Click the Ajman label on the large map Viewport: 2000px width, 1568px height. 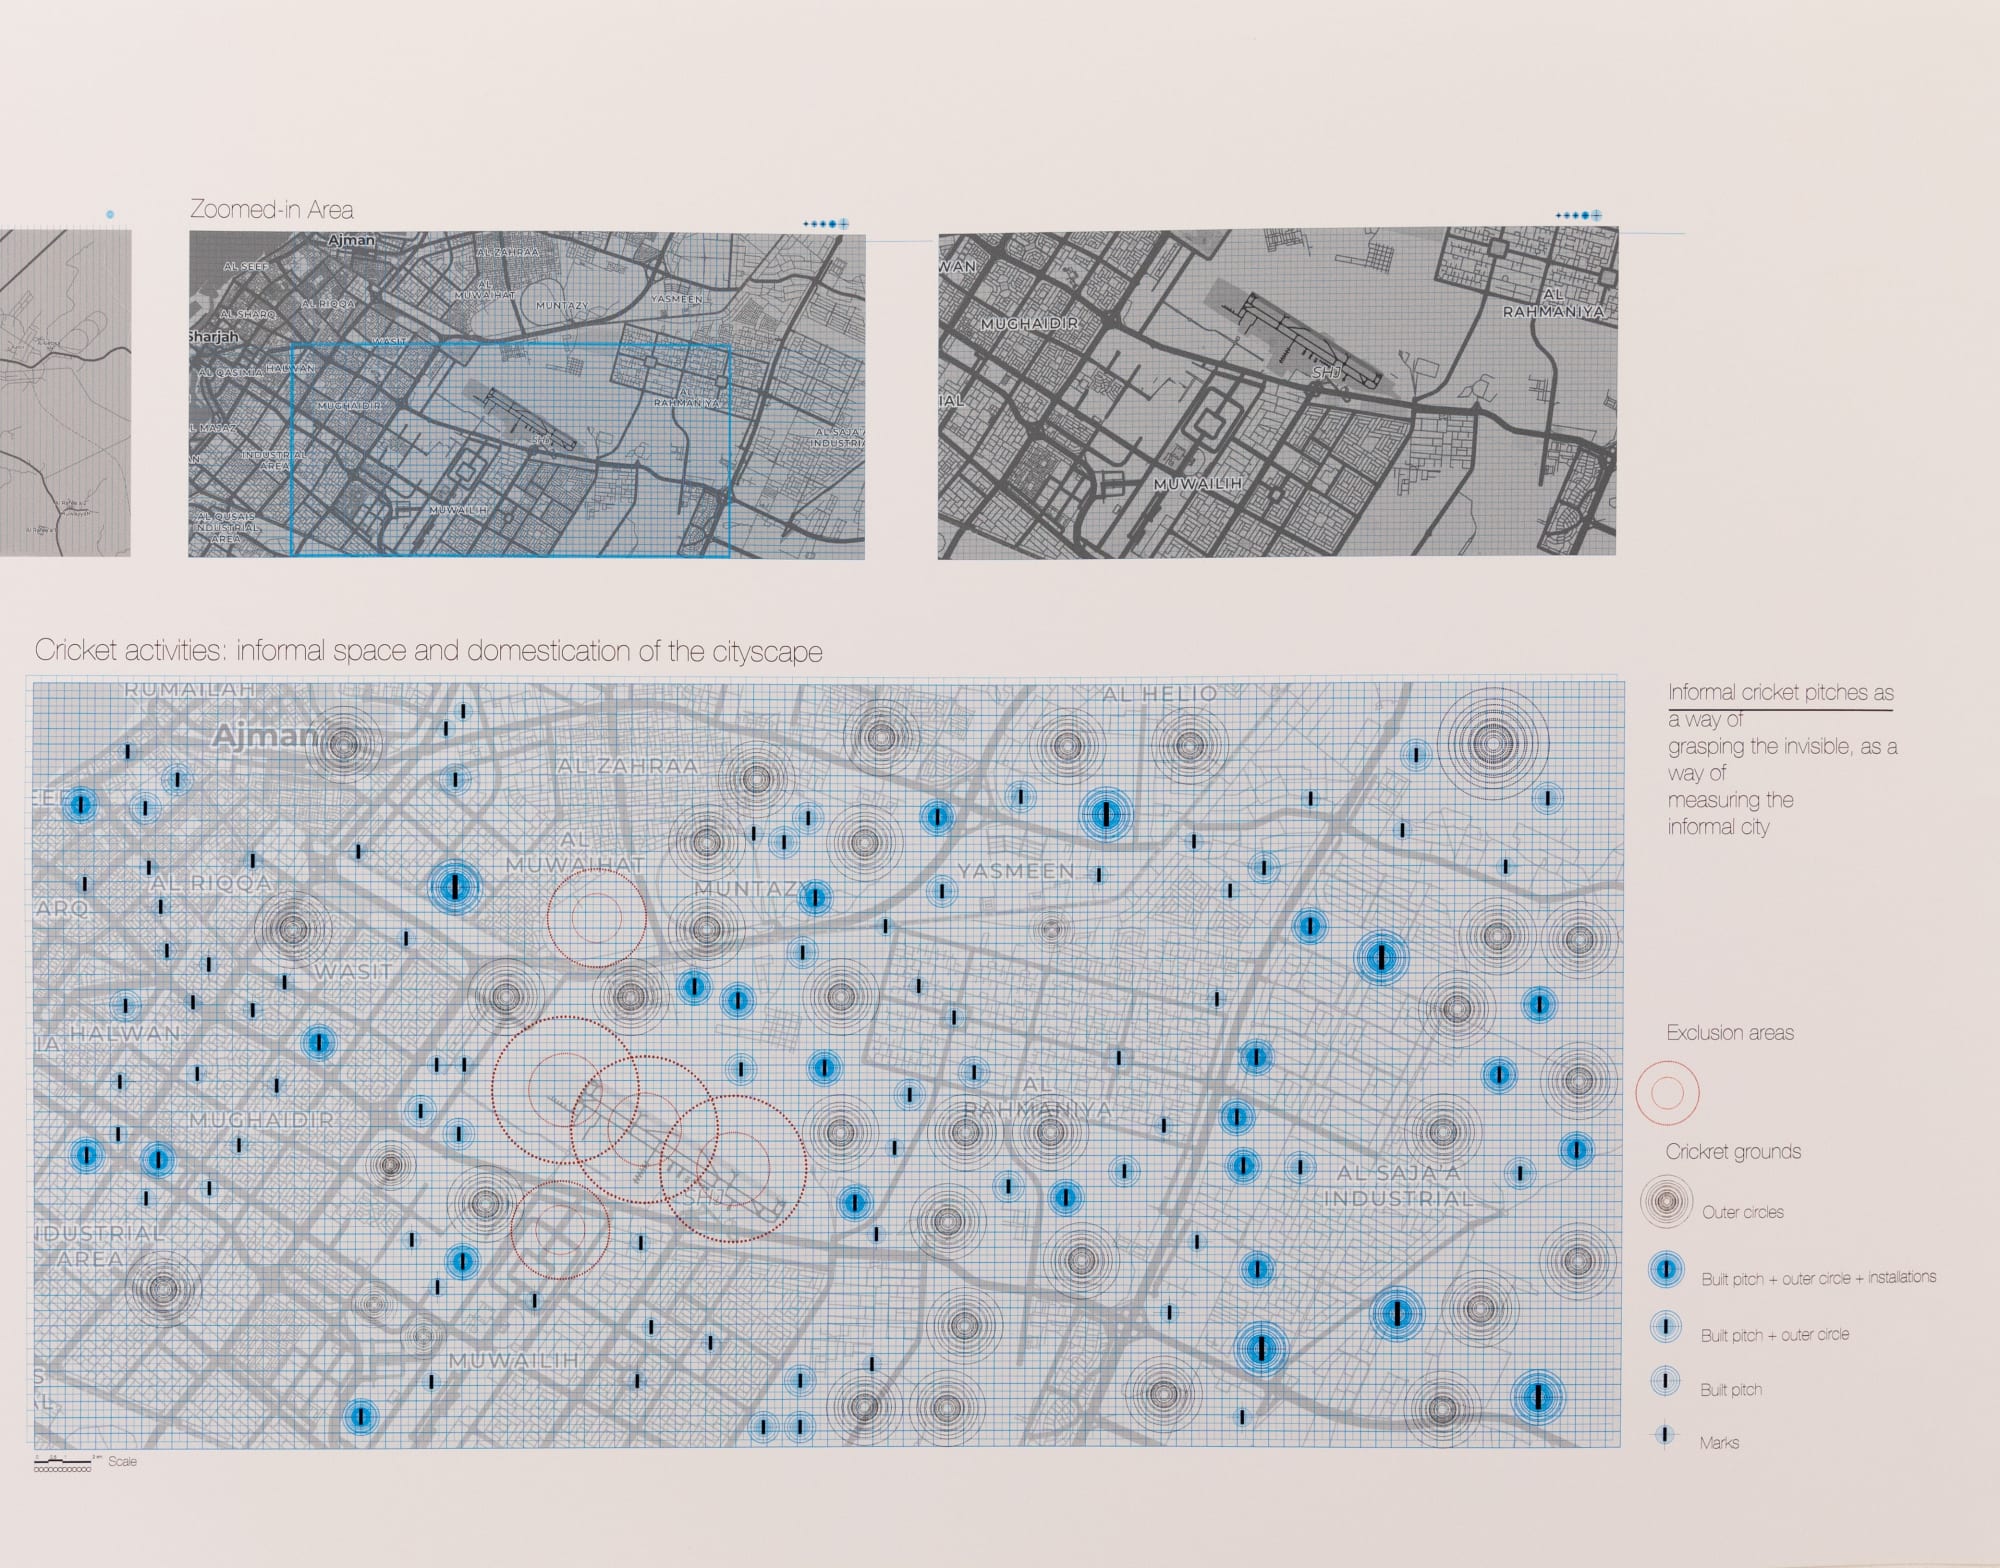263,737
